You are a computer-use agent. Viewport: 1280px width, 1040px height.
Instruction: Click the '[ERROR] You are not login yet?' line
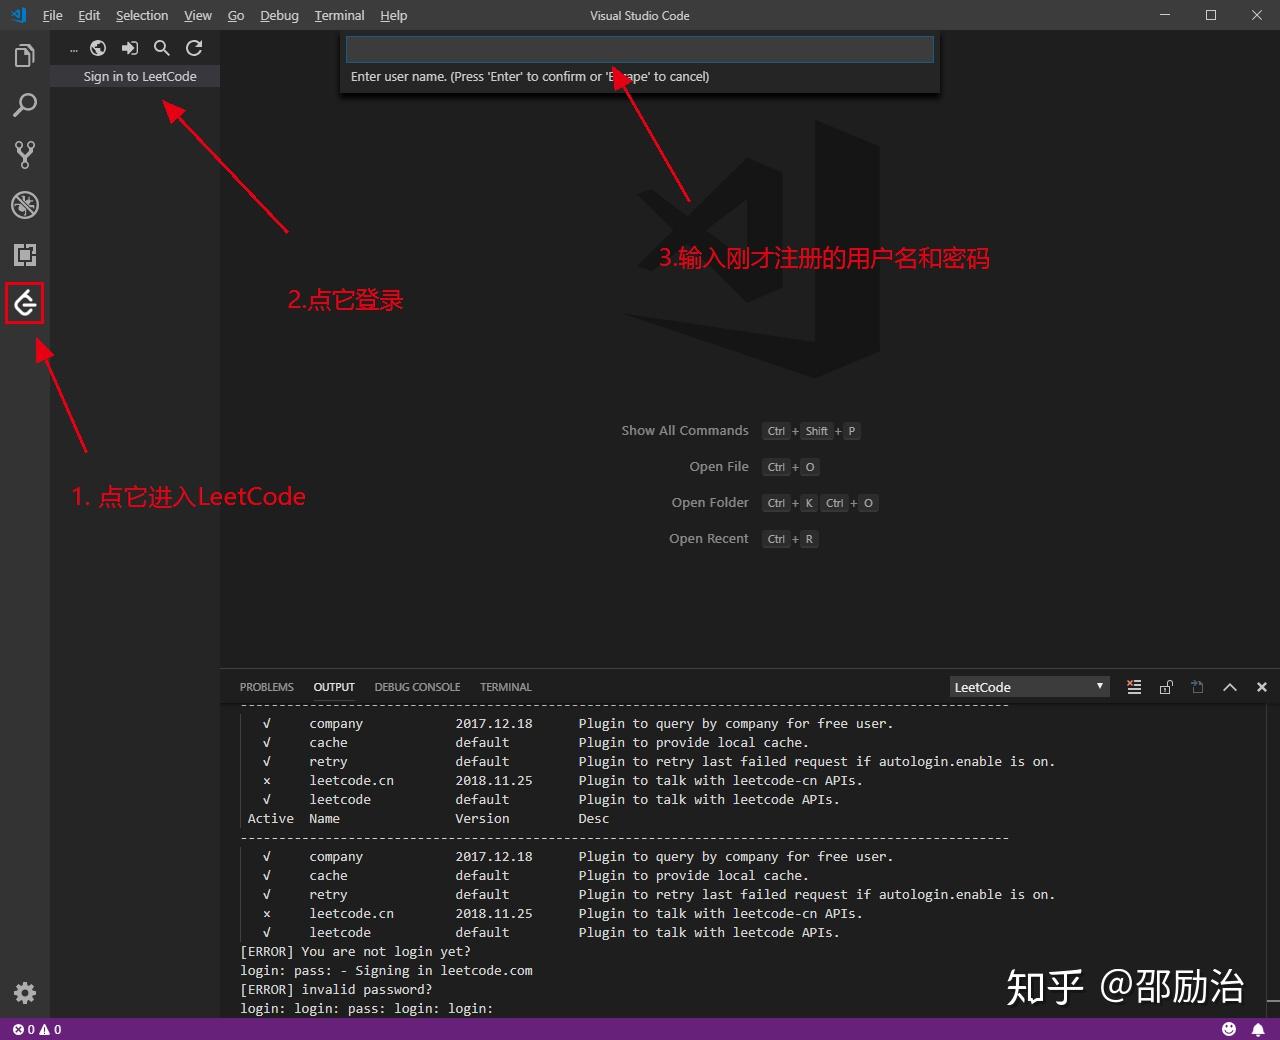(355, 951)
